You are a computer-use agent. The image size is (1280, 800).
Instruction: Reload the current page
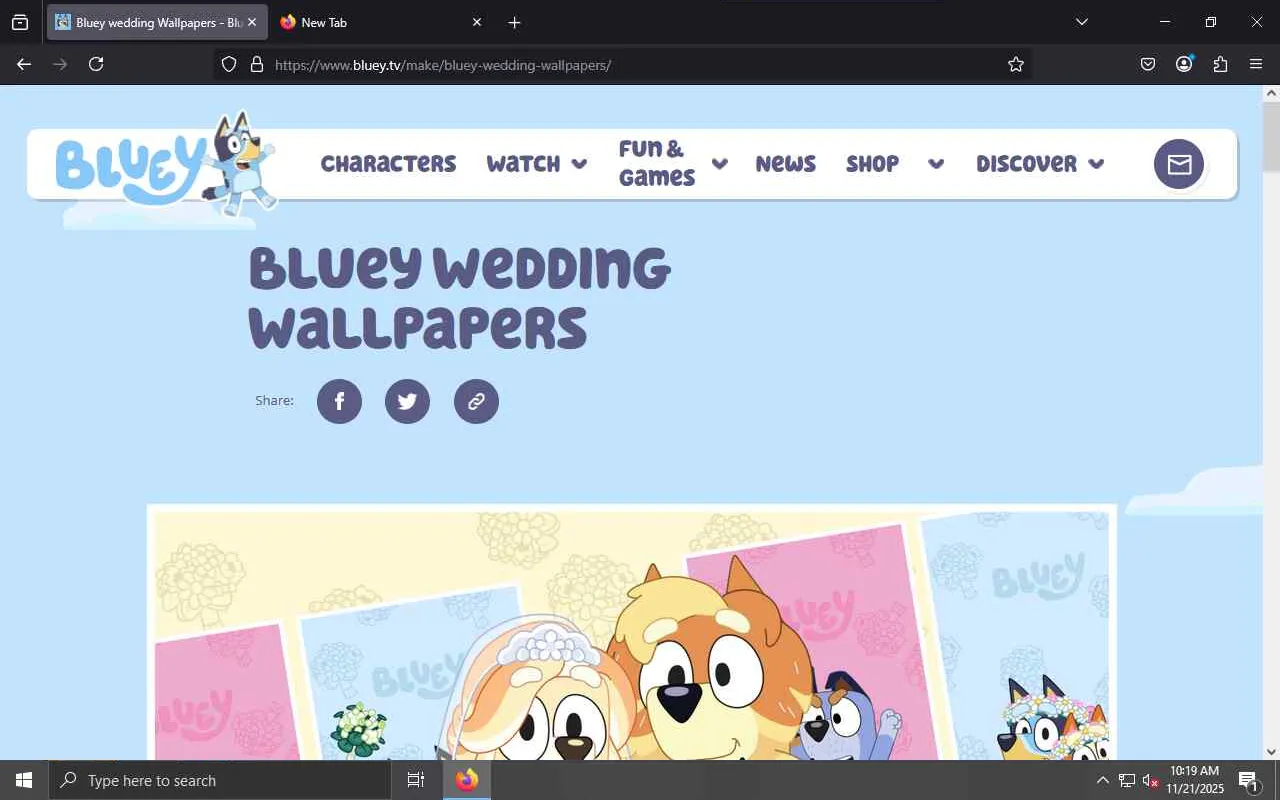(x=96, y=64)
